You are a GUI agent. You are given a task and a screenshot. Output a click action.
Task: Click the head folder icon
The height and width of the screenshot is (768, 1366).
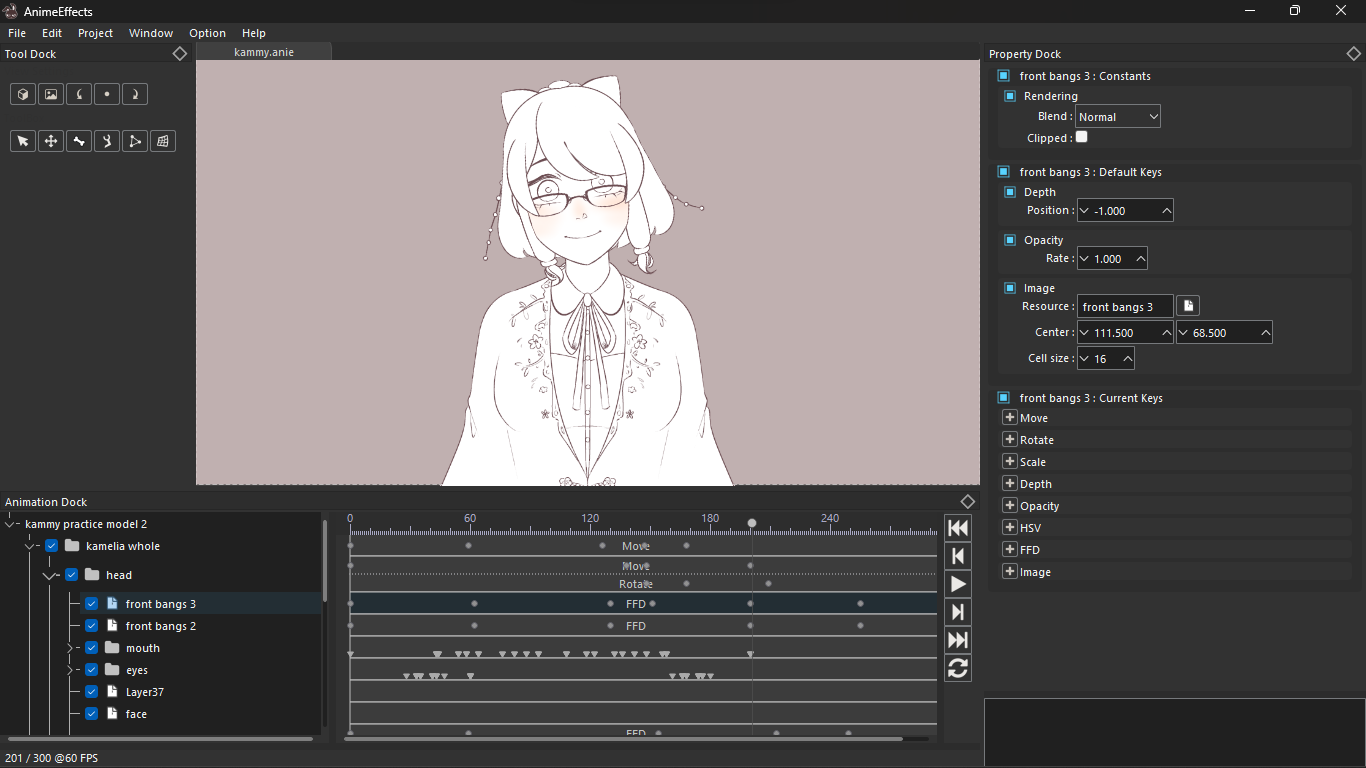92,575
